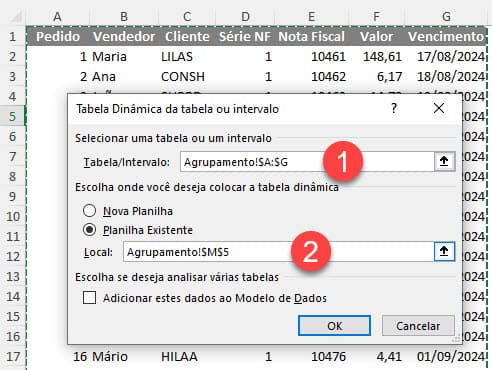Click cell with value 4,41
492x370 pixels.
pyautogui.click(x=376, y=356)
